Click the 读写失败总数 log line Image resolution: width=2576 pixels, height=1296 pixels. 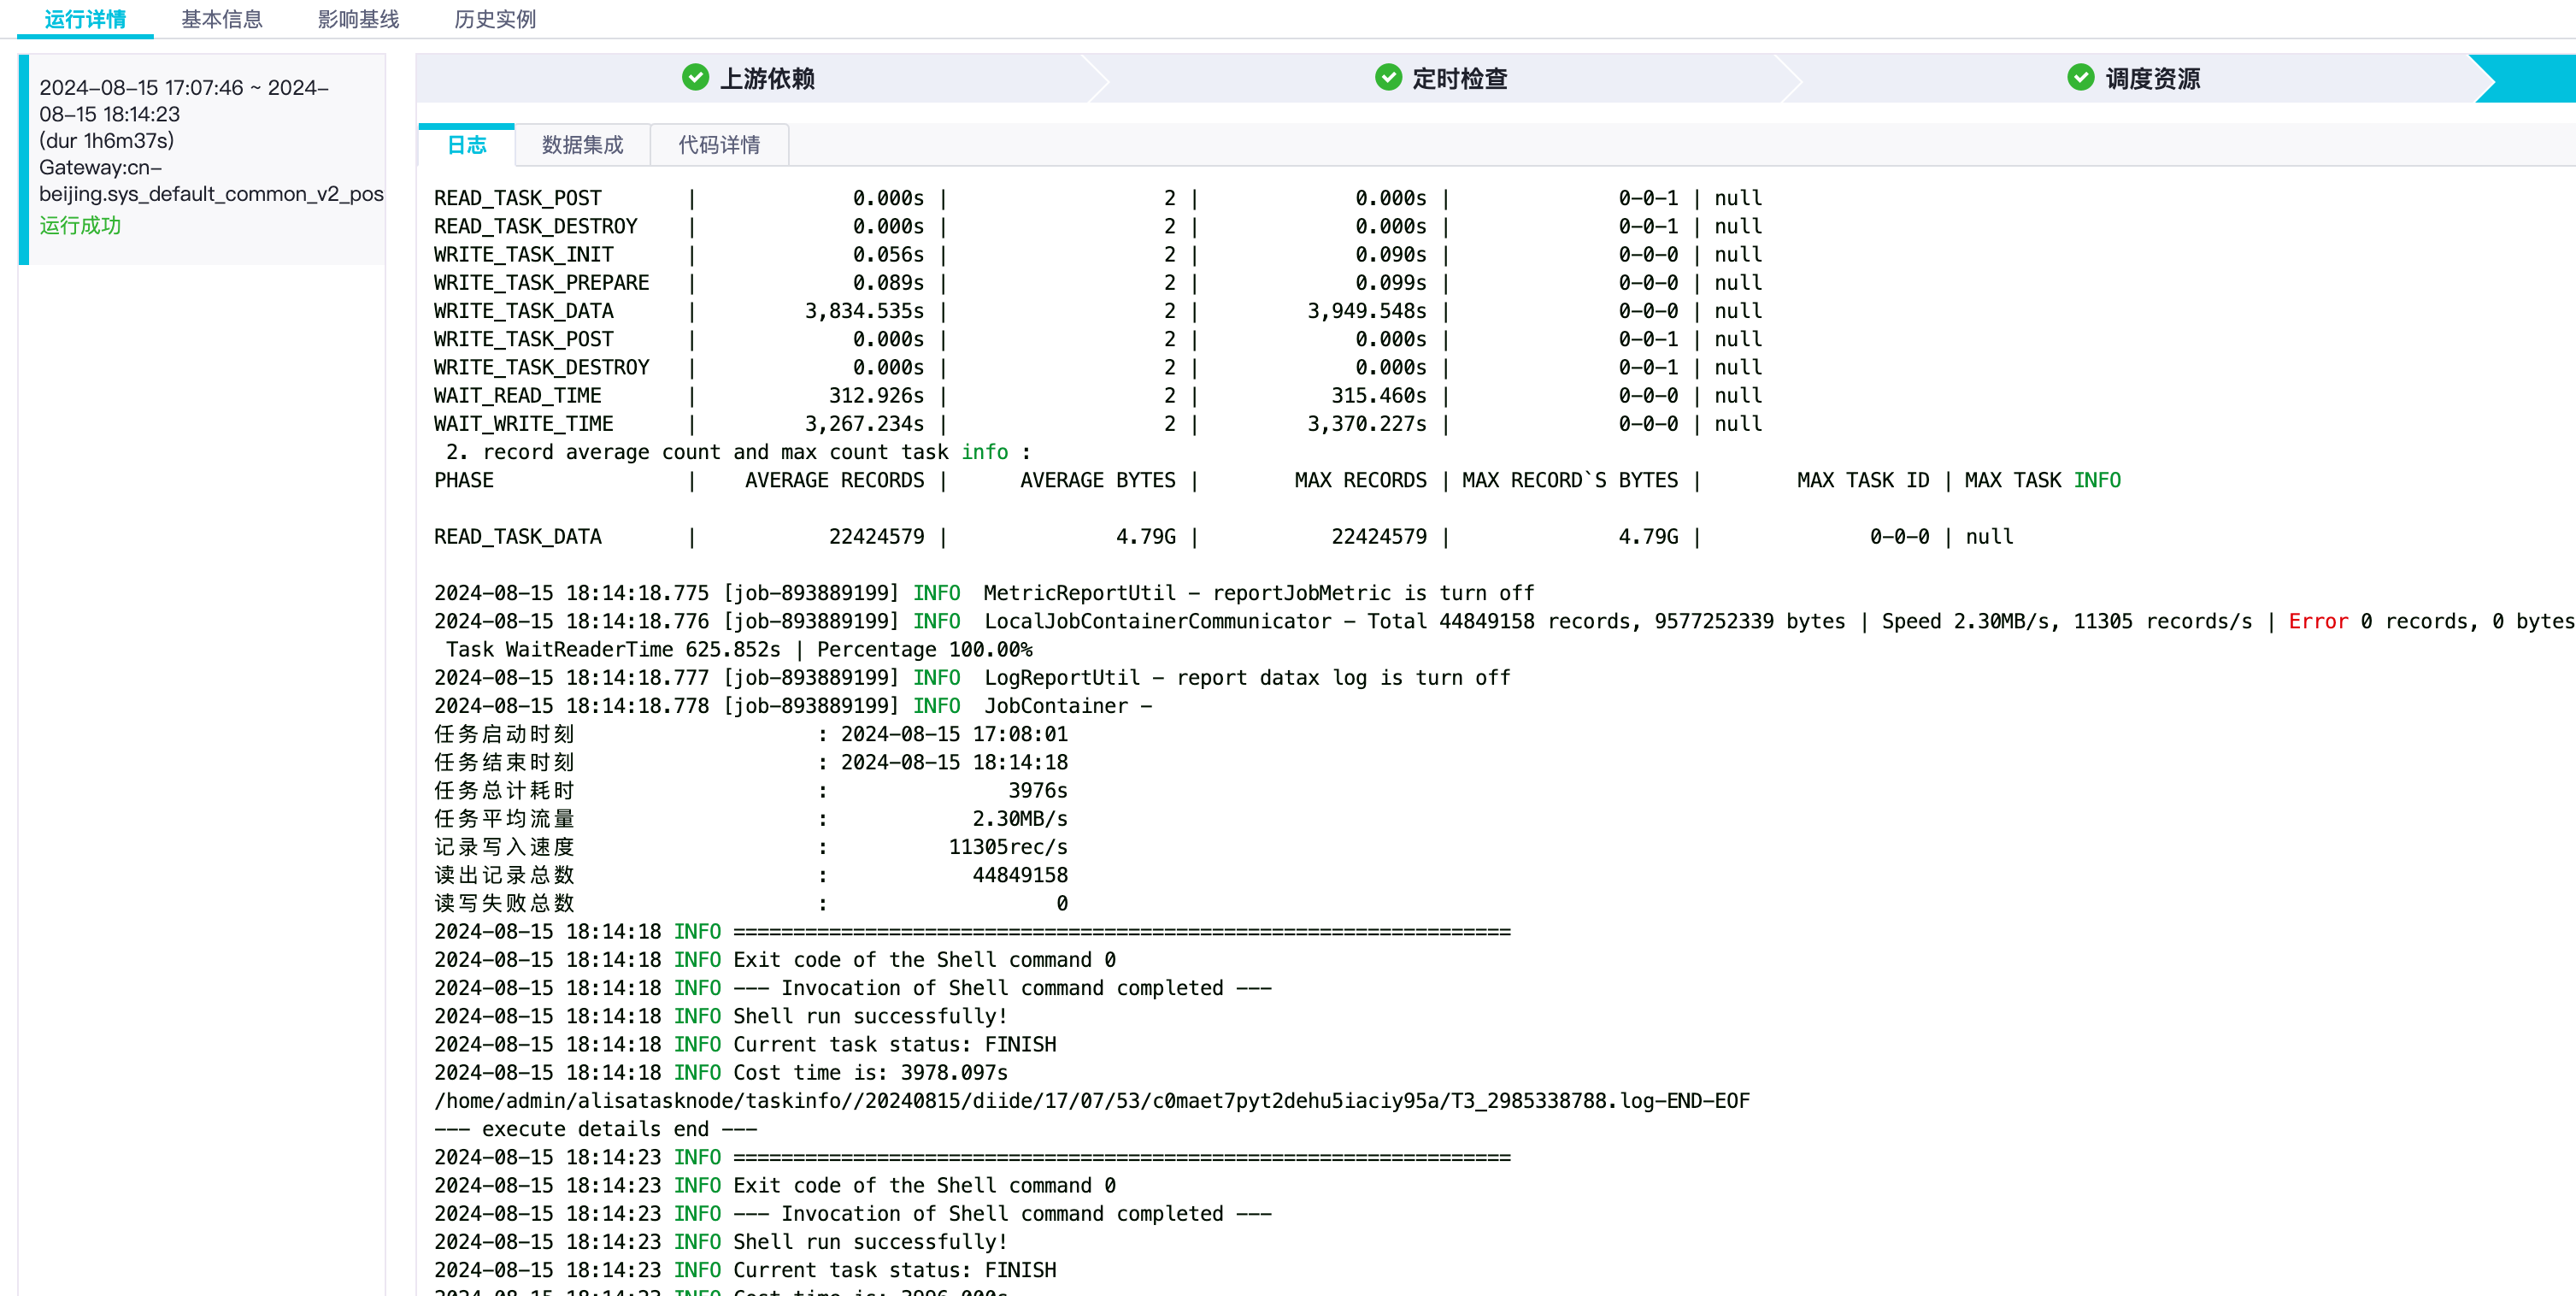(x=751, y=903)
